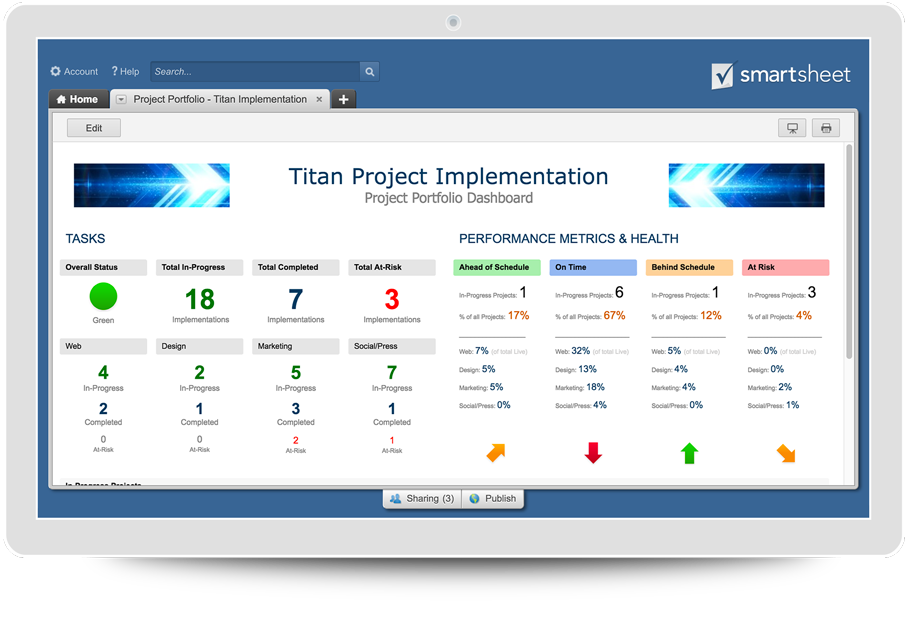Click orange arrow under Ahead of Schedule
This screenshot has height=640, width=908.
click(496, 453)
